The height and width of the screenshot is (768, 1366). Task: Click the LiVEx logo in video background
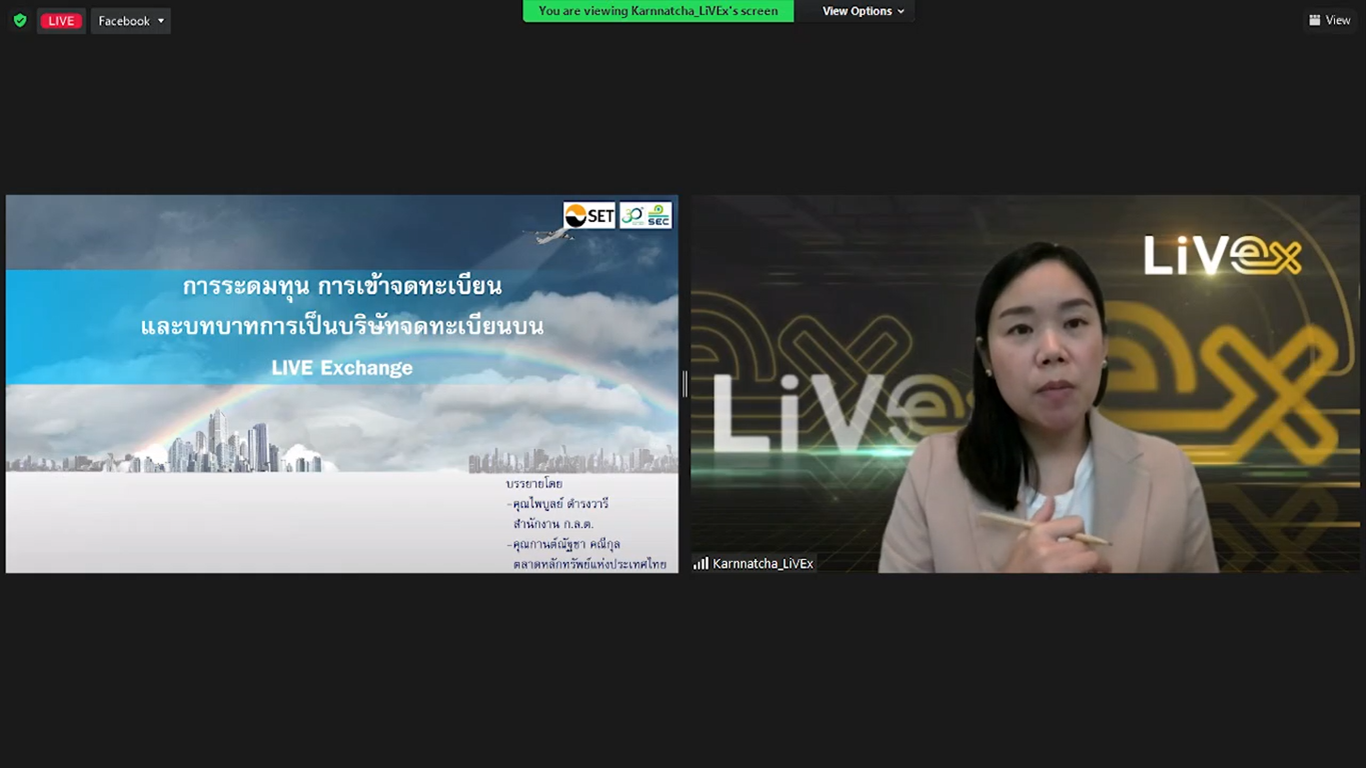[x=1222, y=254]
